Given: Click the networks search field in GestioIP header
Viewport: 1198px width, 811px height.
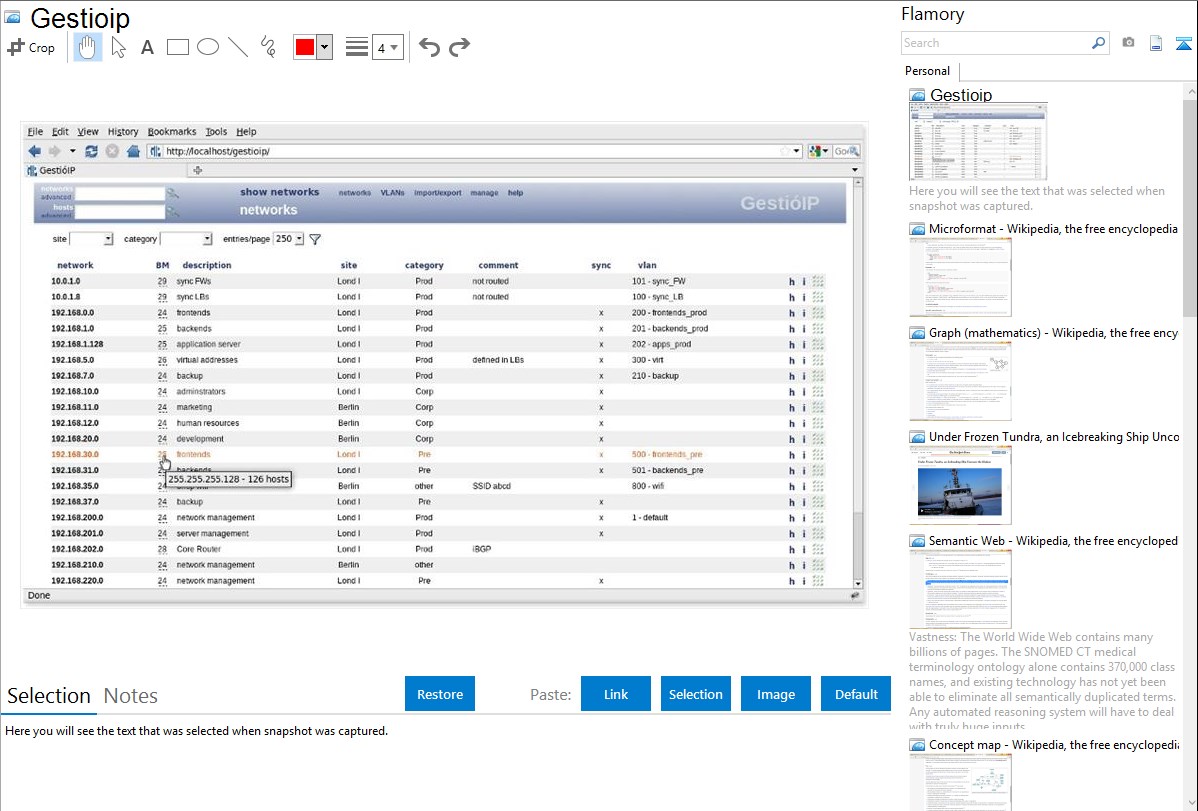Looking at the screenshot, I should pos(120,193).
